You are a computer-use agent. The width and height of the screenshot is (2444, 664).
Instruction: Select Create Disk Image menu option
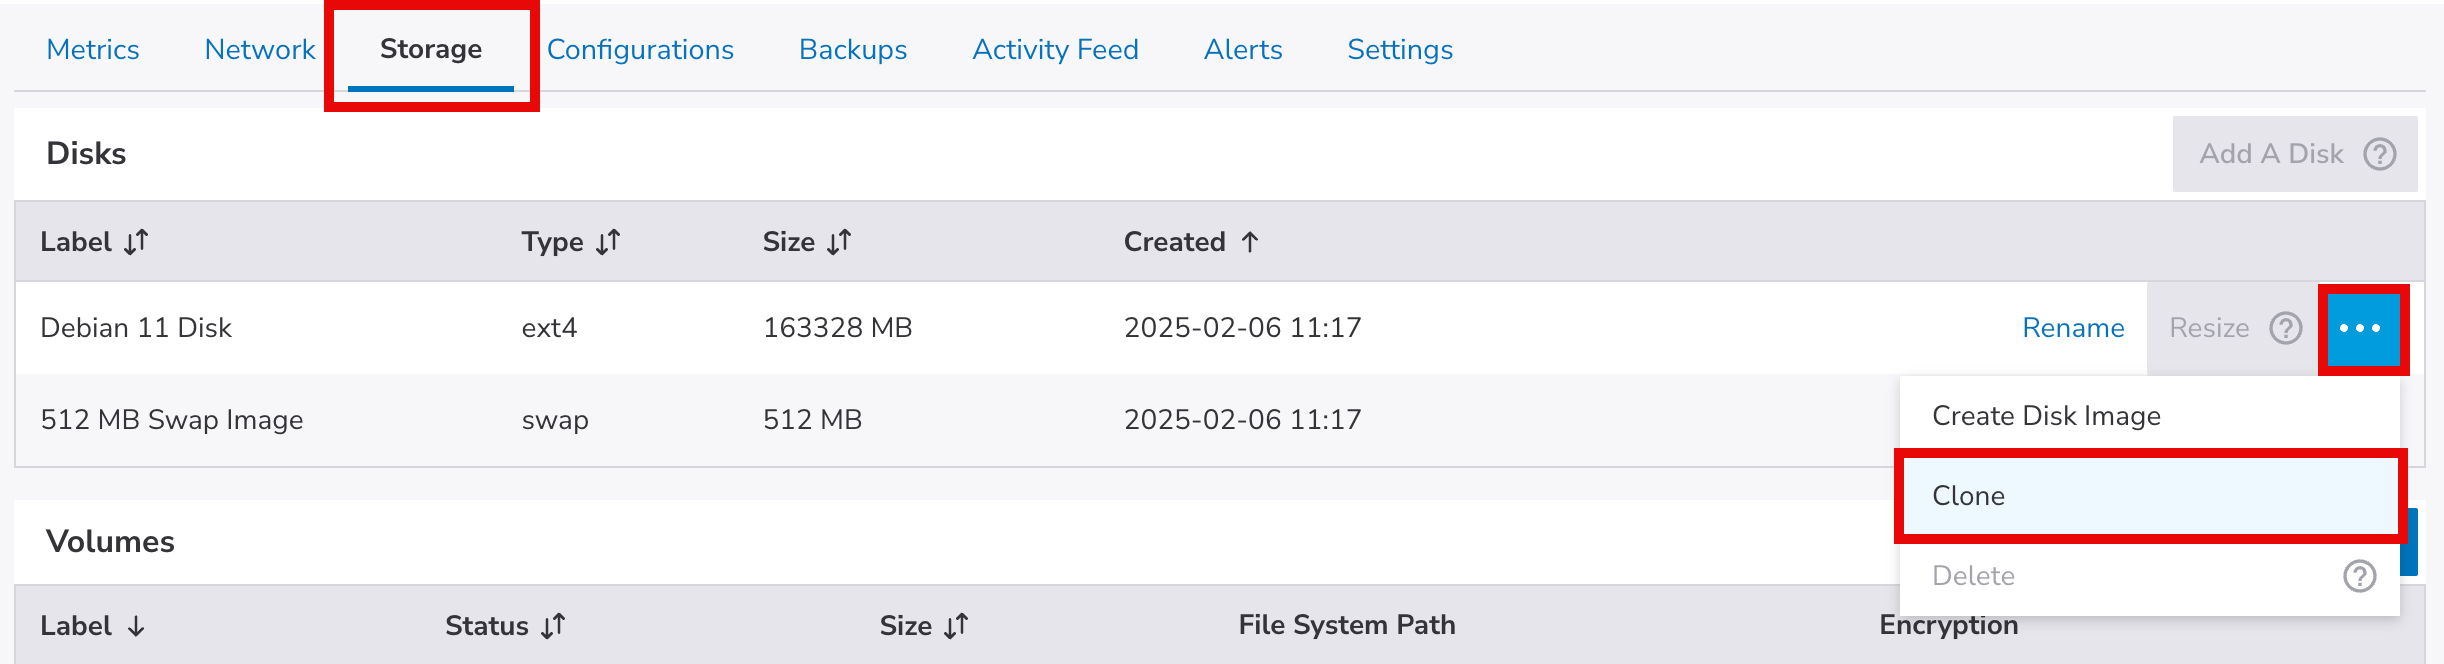(x=2046, y=416)
